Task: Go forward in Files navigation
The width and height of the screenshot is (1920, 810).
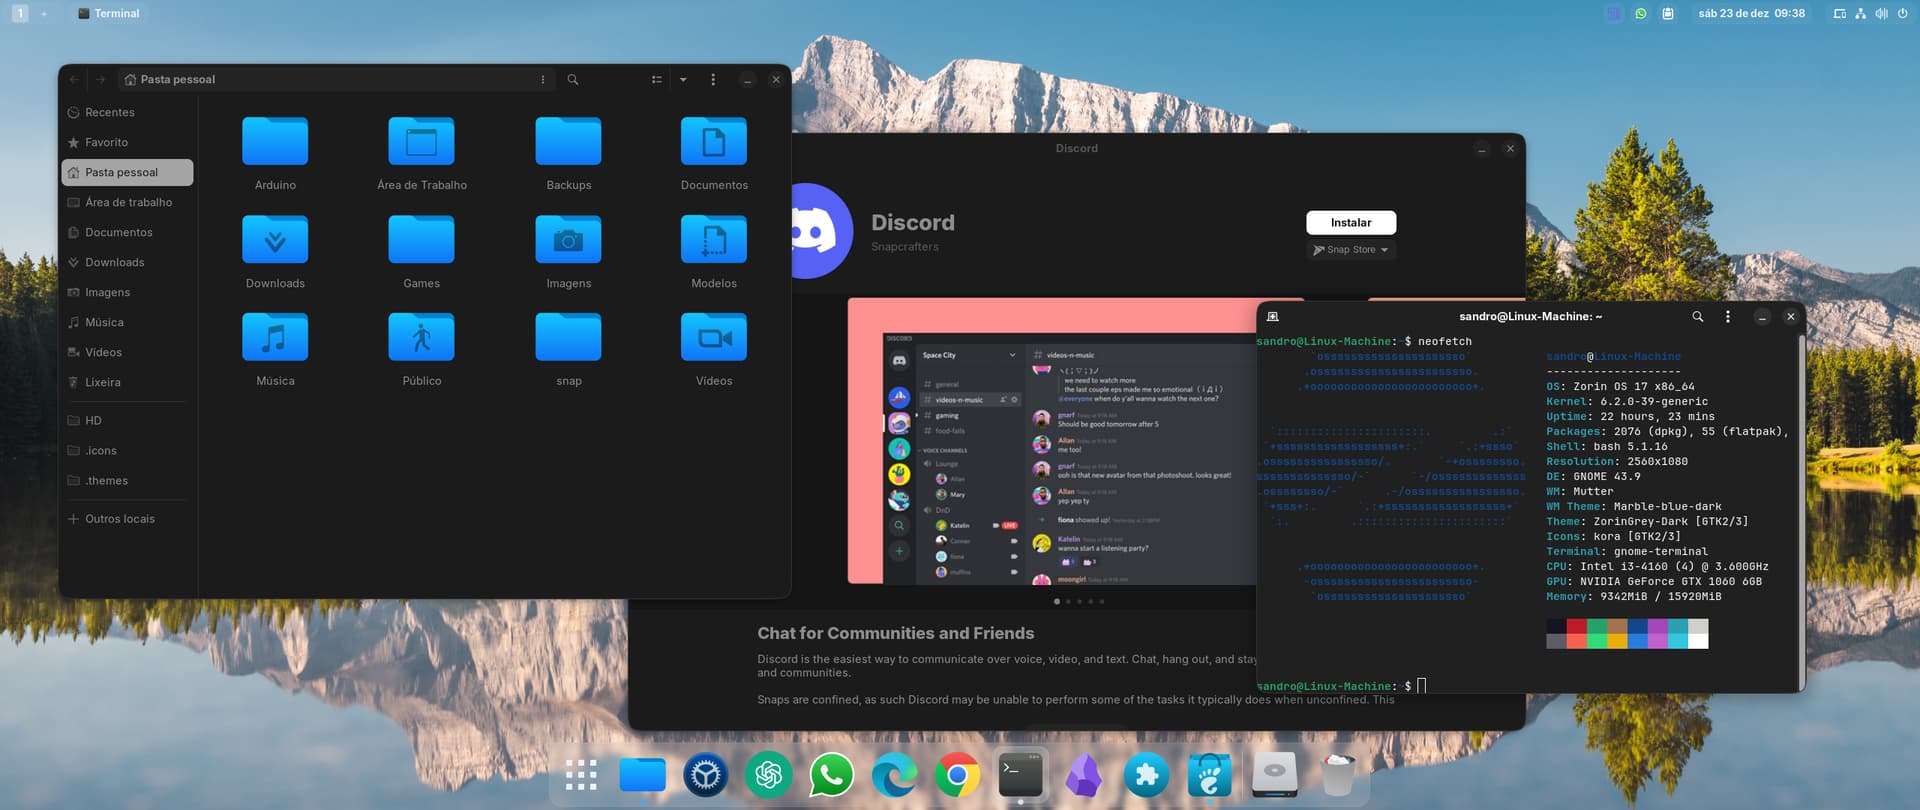Action: pos(100,79)
